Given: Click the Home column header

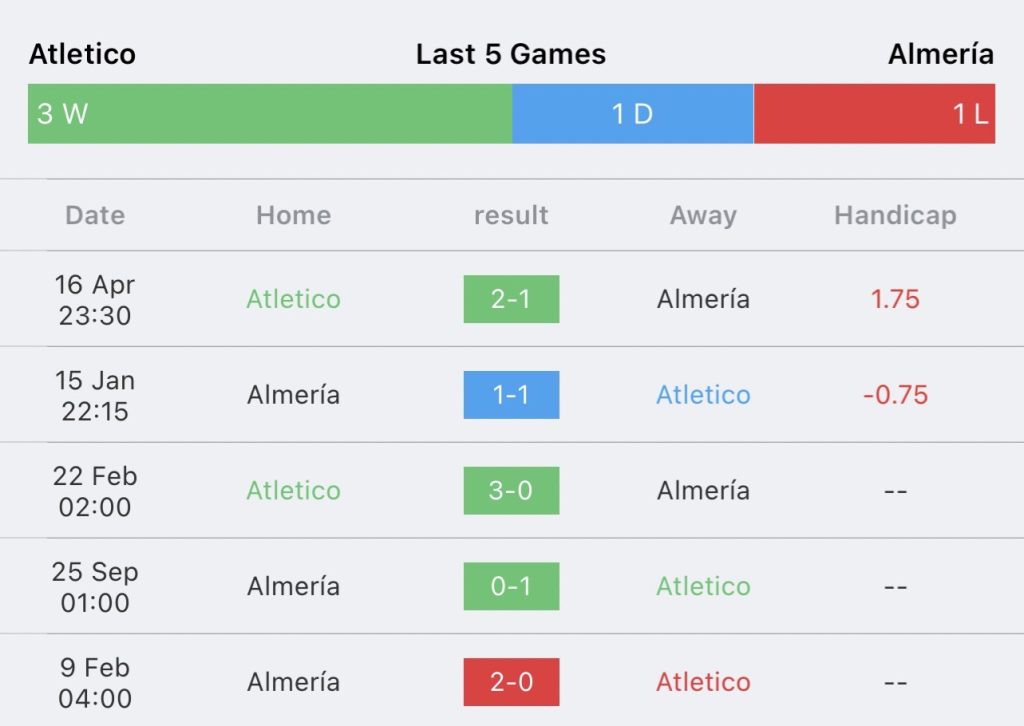Looking at the screenshot, I should [294, 215].
